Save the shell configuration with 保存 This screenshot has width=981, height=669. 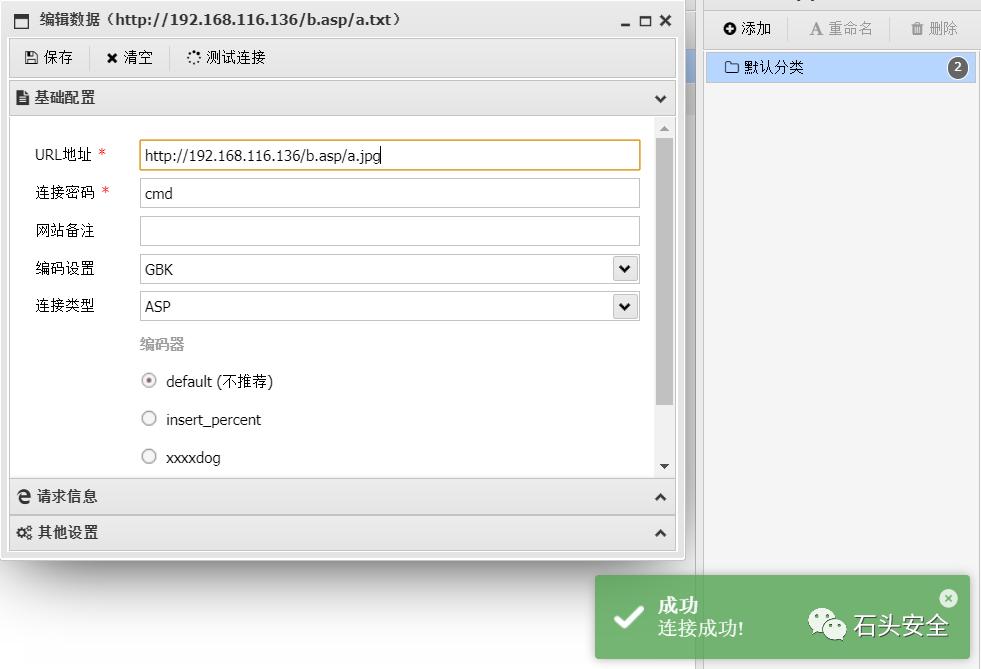tap(49, 58)
